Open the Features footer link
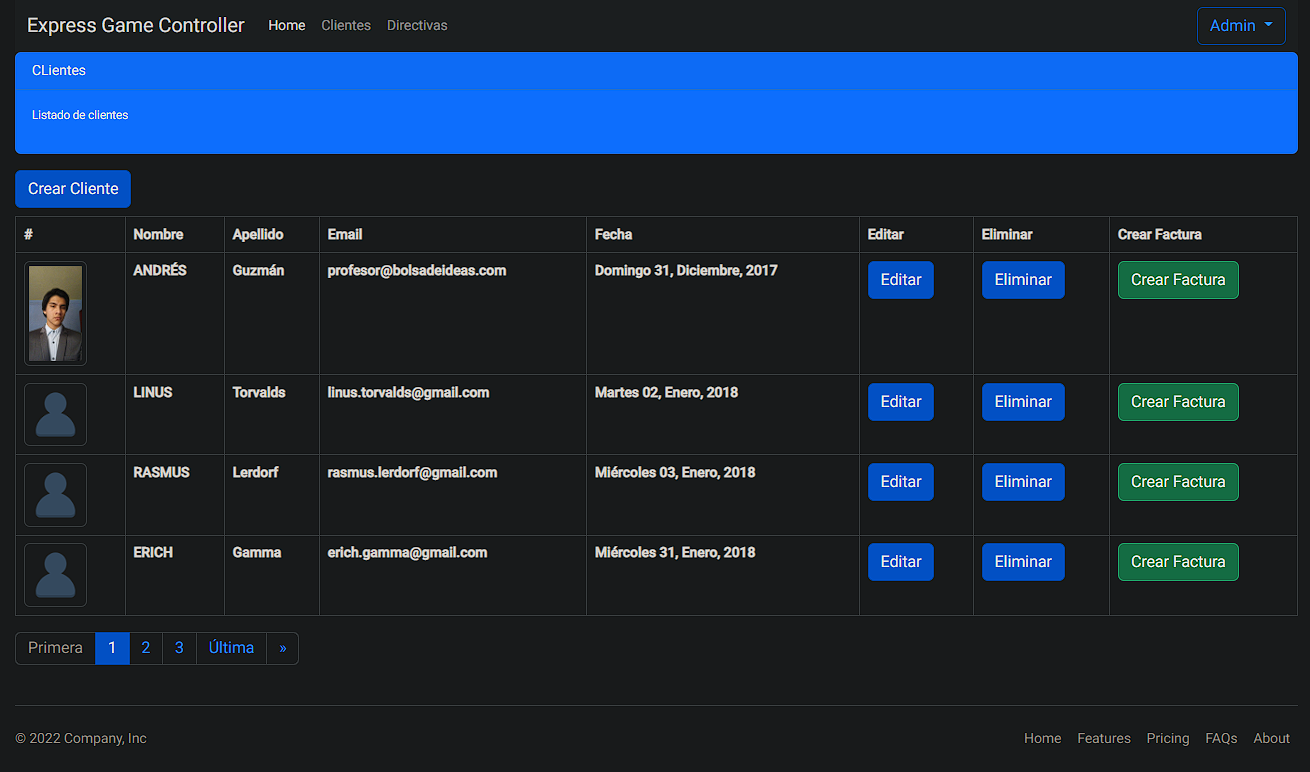 tap(1104, 738)
